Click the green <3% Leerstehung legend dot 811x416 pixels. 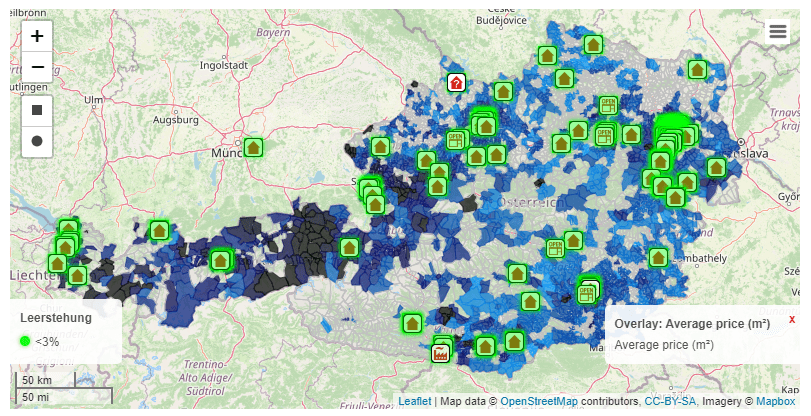point(25,341)
